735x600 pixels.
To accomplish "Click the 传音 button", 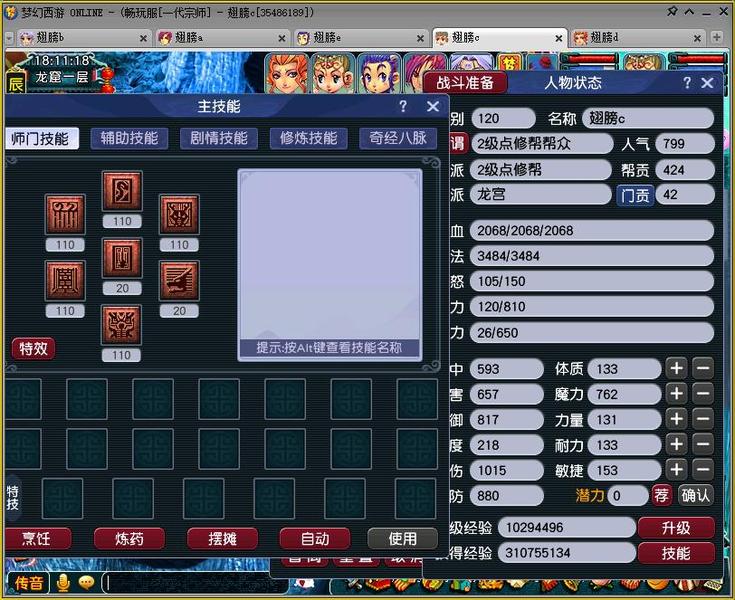I will tap(29, 583).
